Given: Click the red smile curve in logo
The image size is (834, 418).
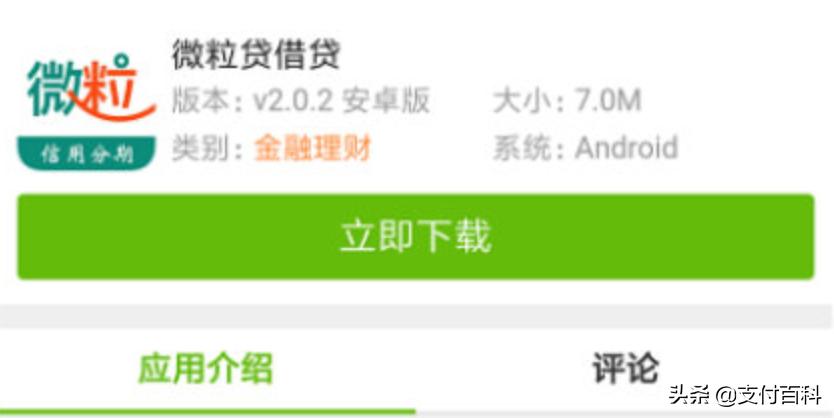Looking at the screenshot, I should coord(120,112).
